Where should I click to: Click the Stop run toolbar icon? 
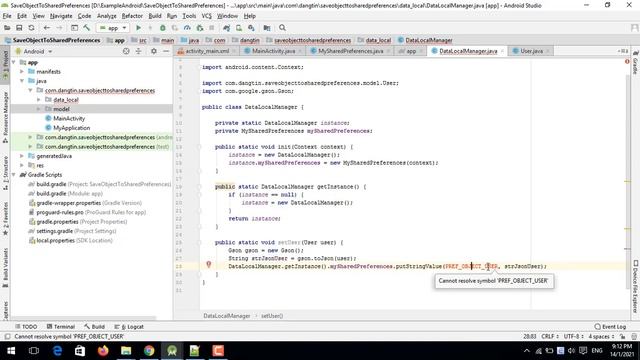tap(211, 28)
